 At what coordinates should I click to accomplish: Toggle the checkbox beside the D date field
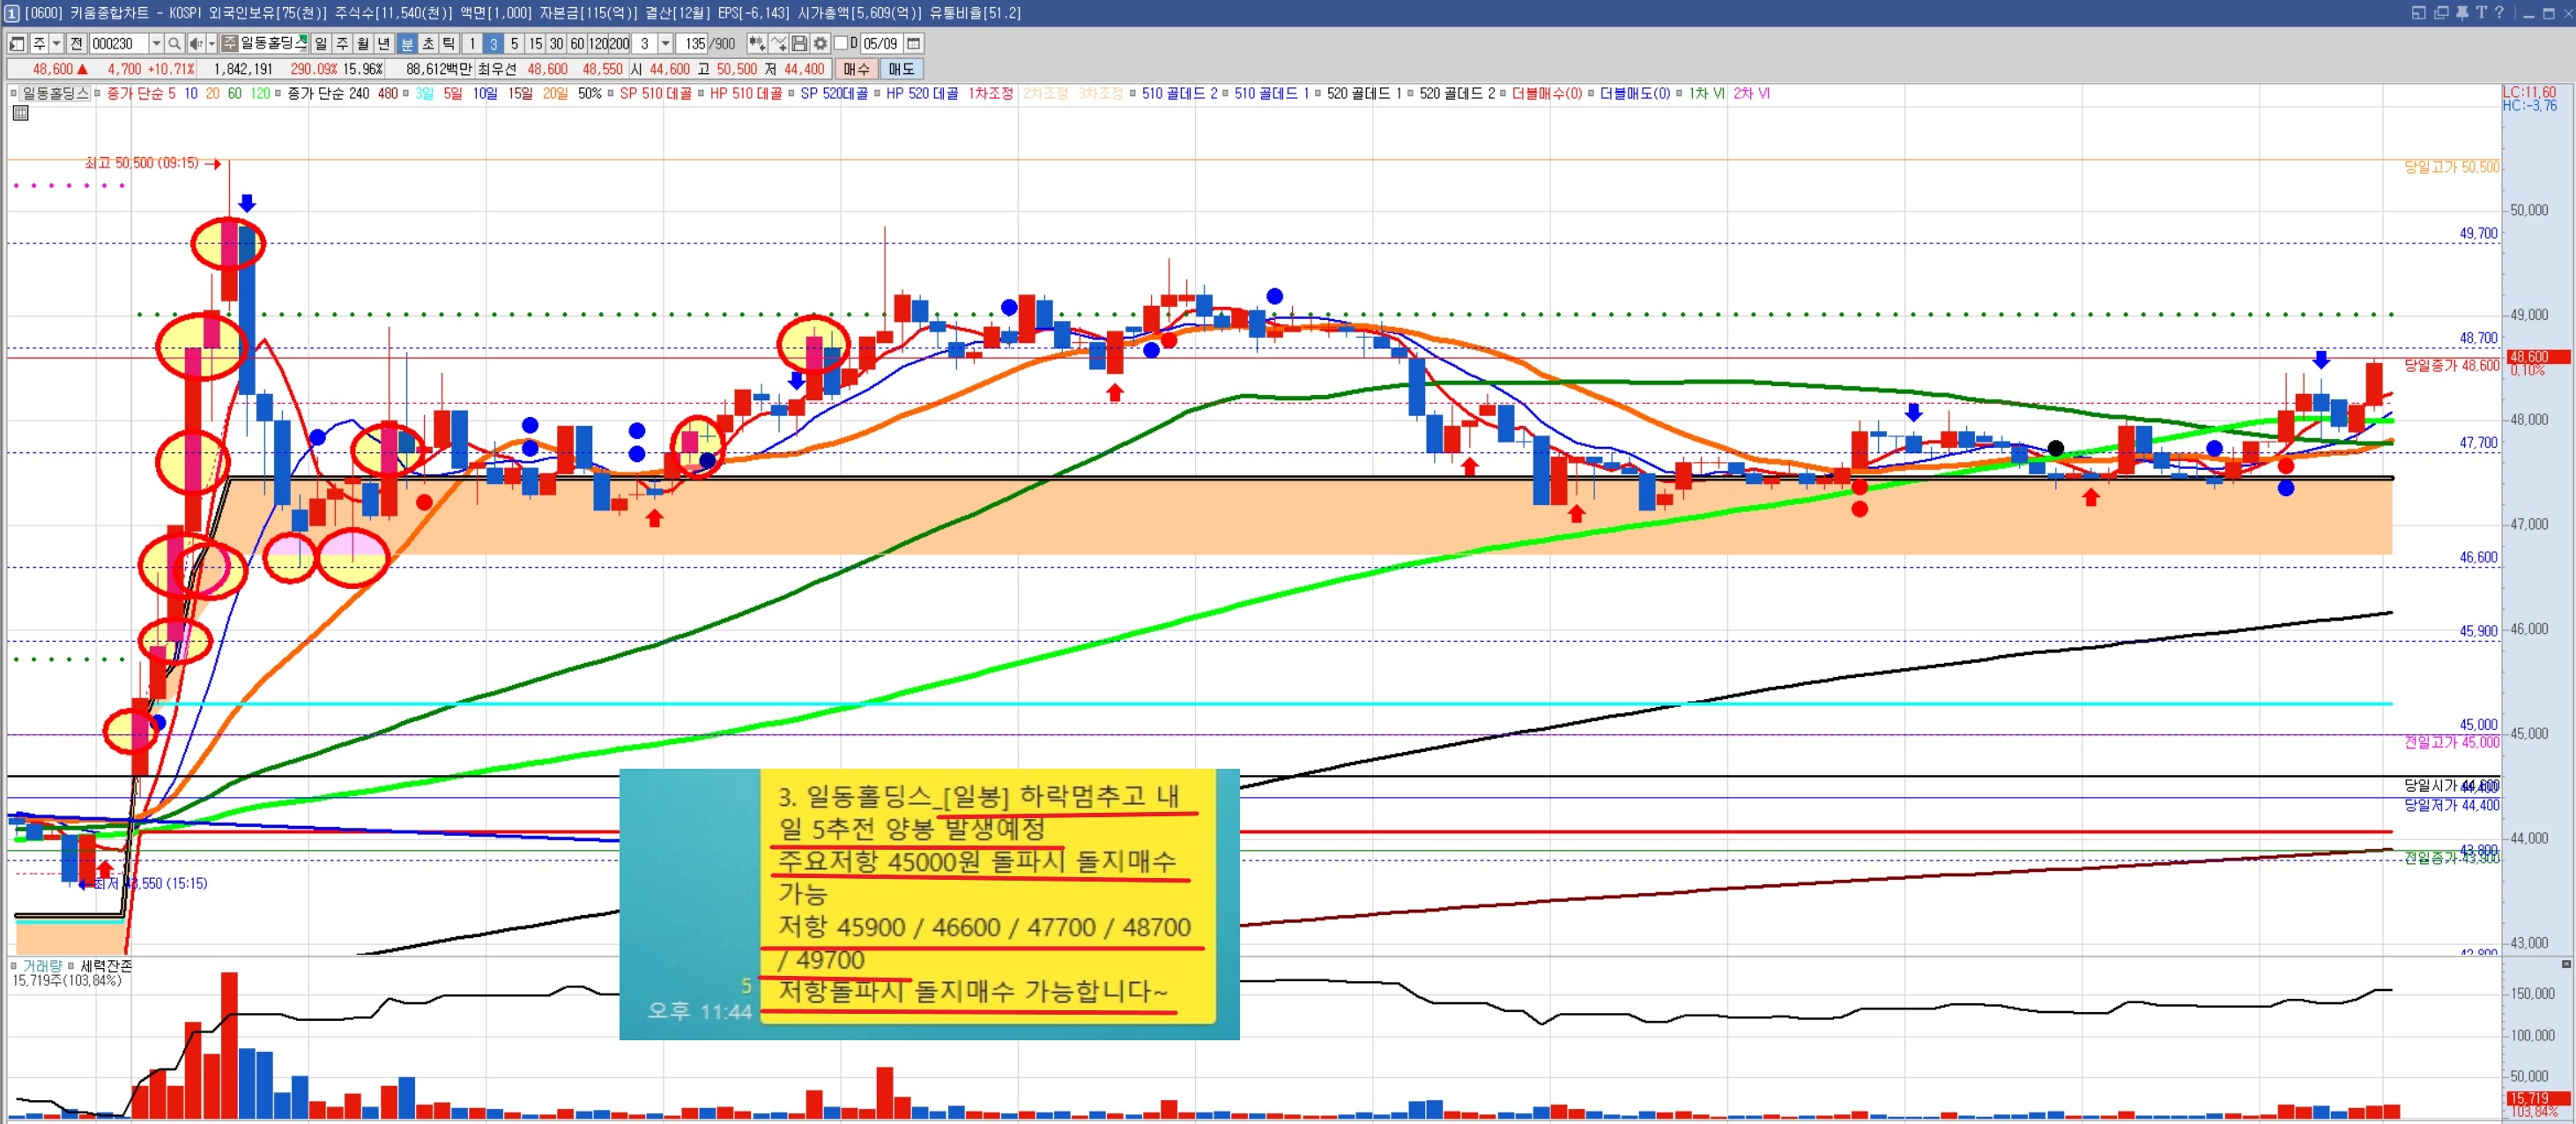pos(840,44)
